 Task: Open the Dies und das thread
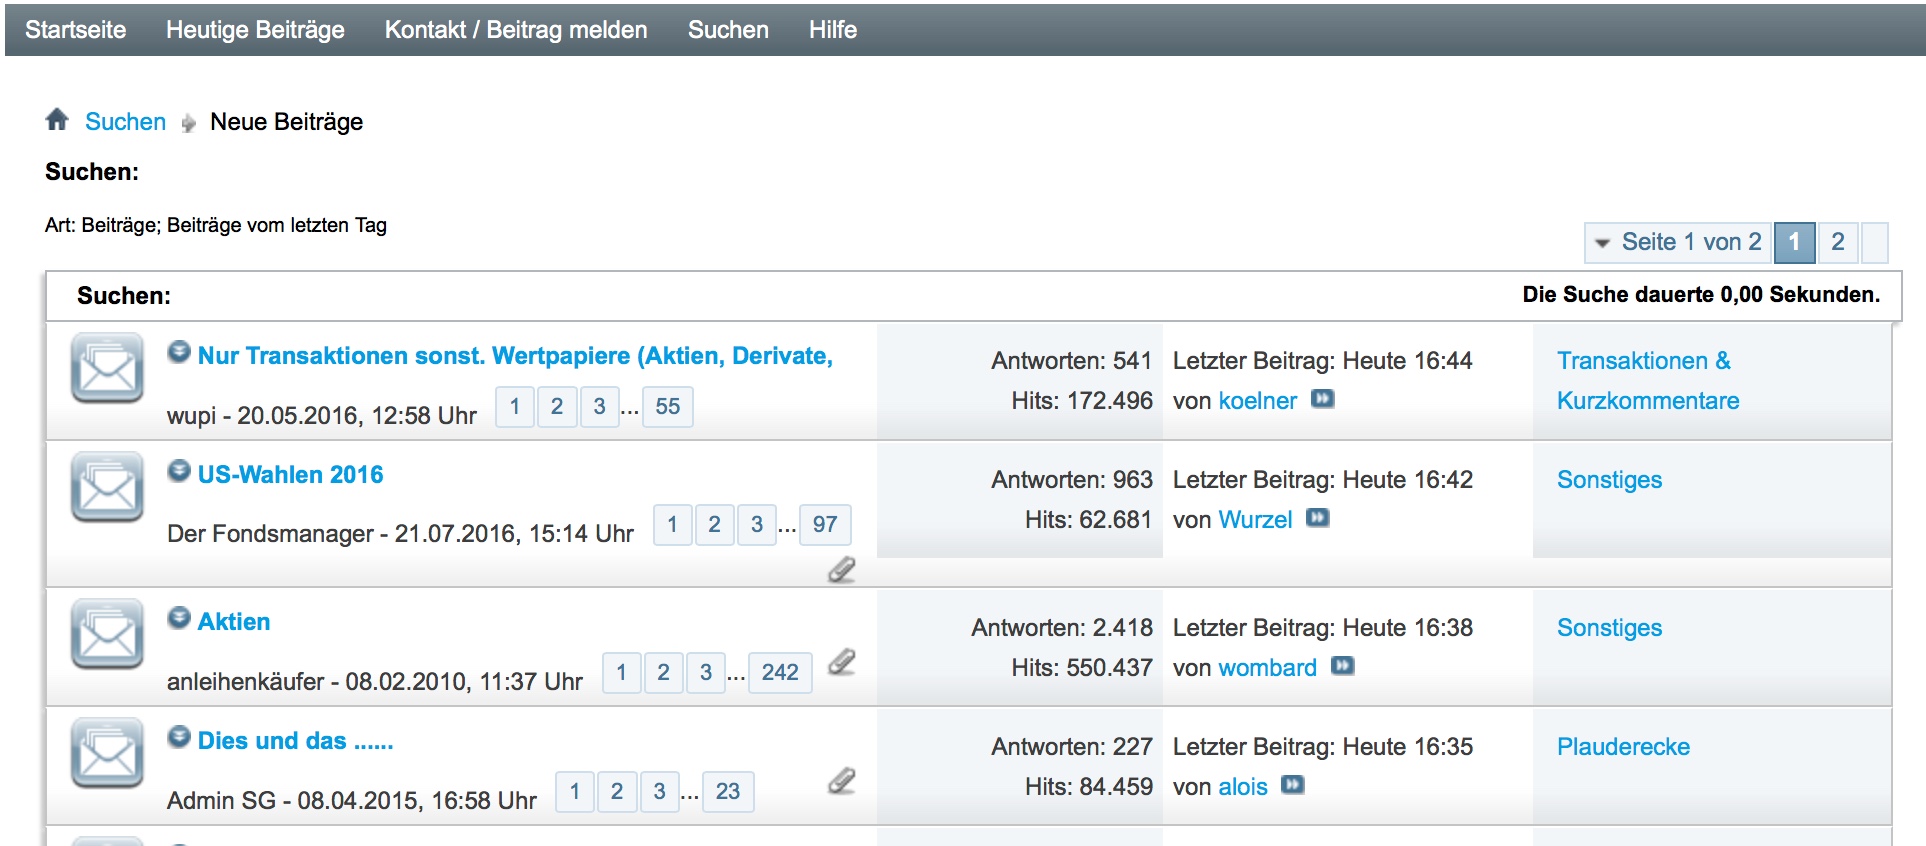(x=295, y=741)
